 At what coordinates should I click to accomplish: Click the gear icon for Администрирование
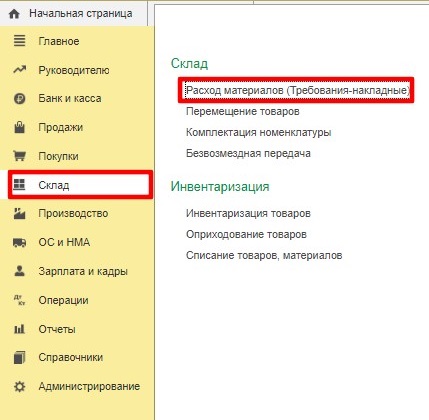click(x=19, y=387)
